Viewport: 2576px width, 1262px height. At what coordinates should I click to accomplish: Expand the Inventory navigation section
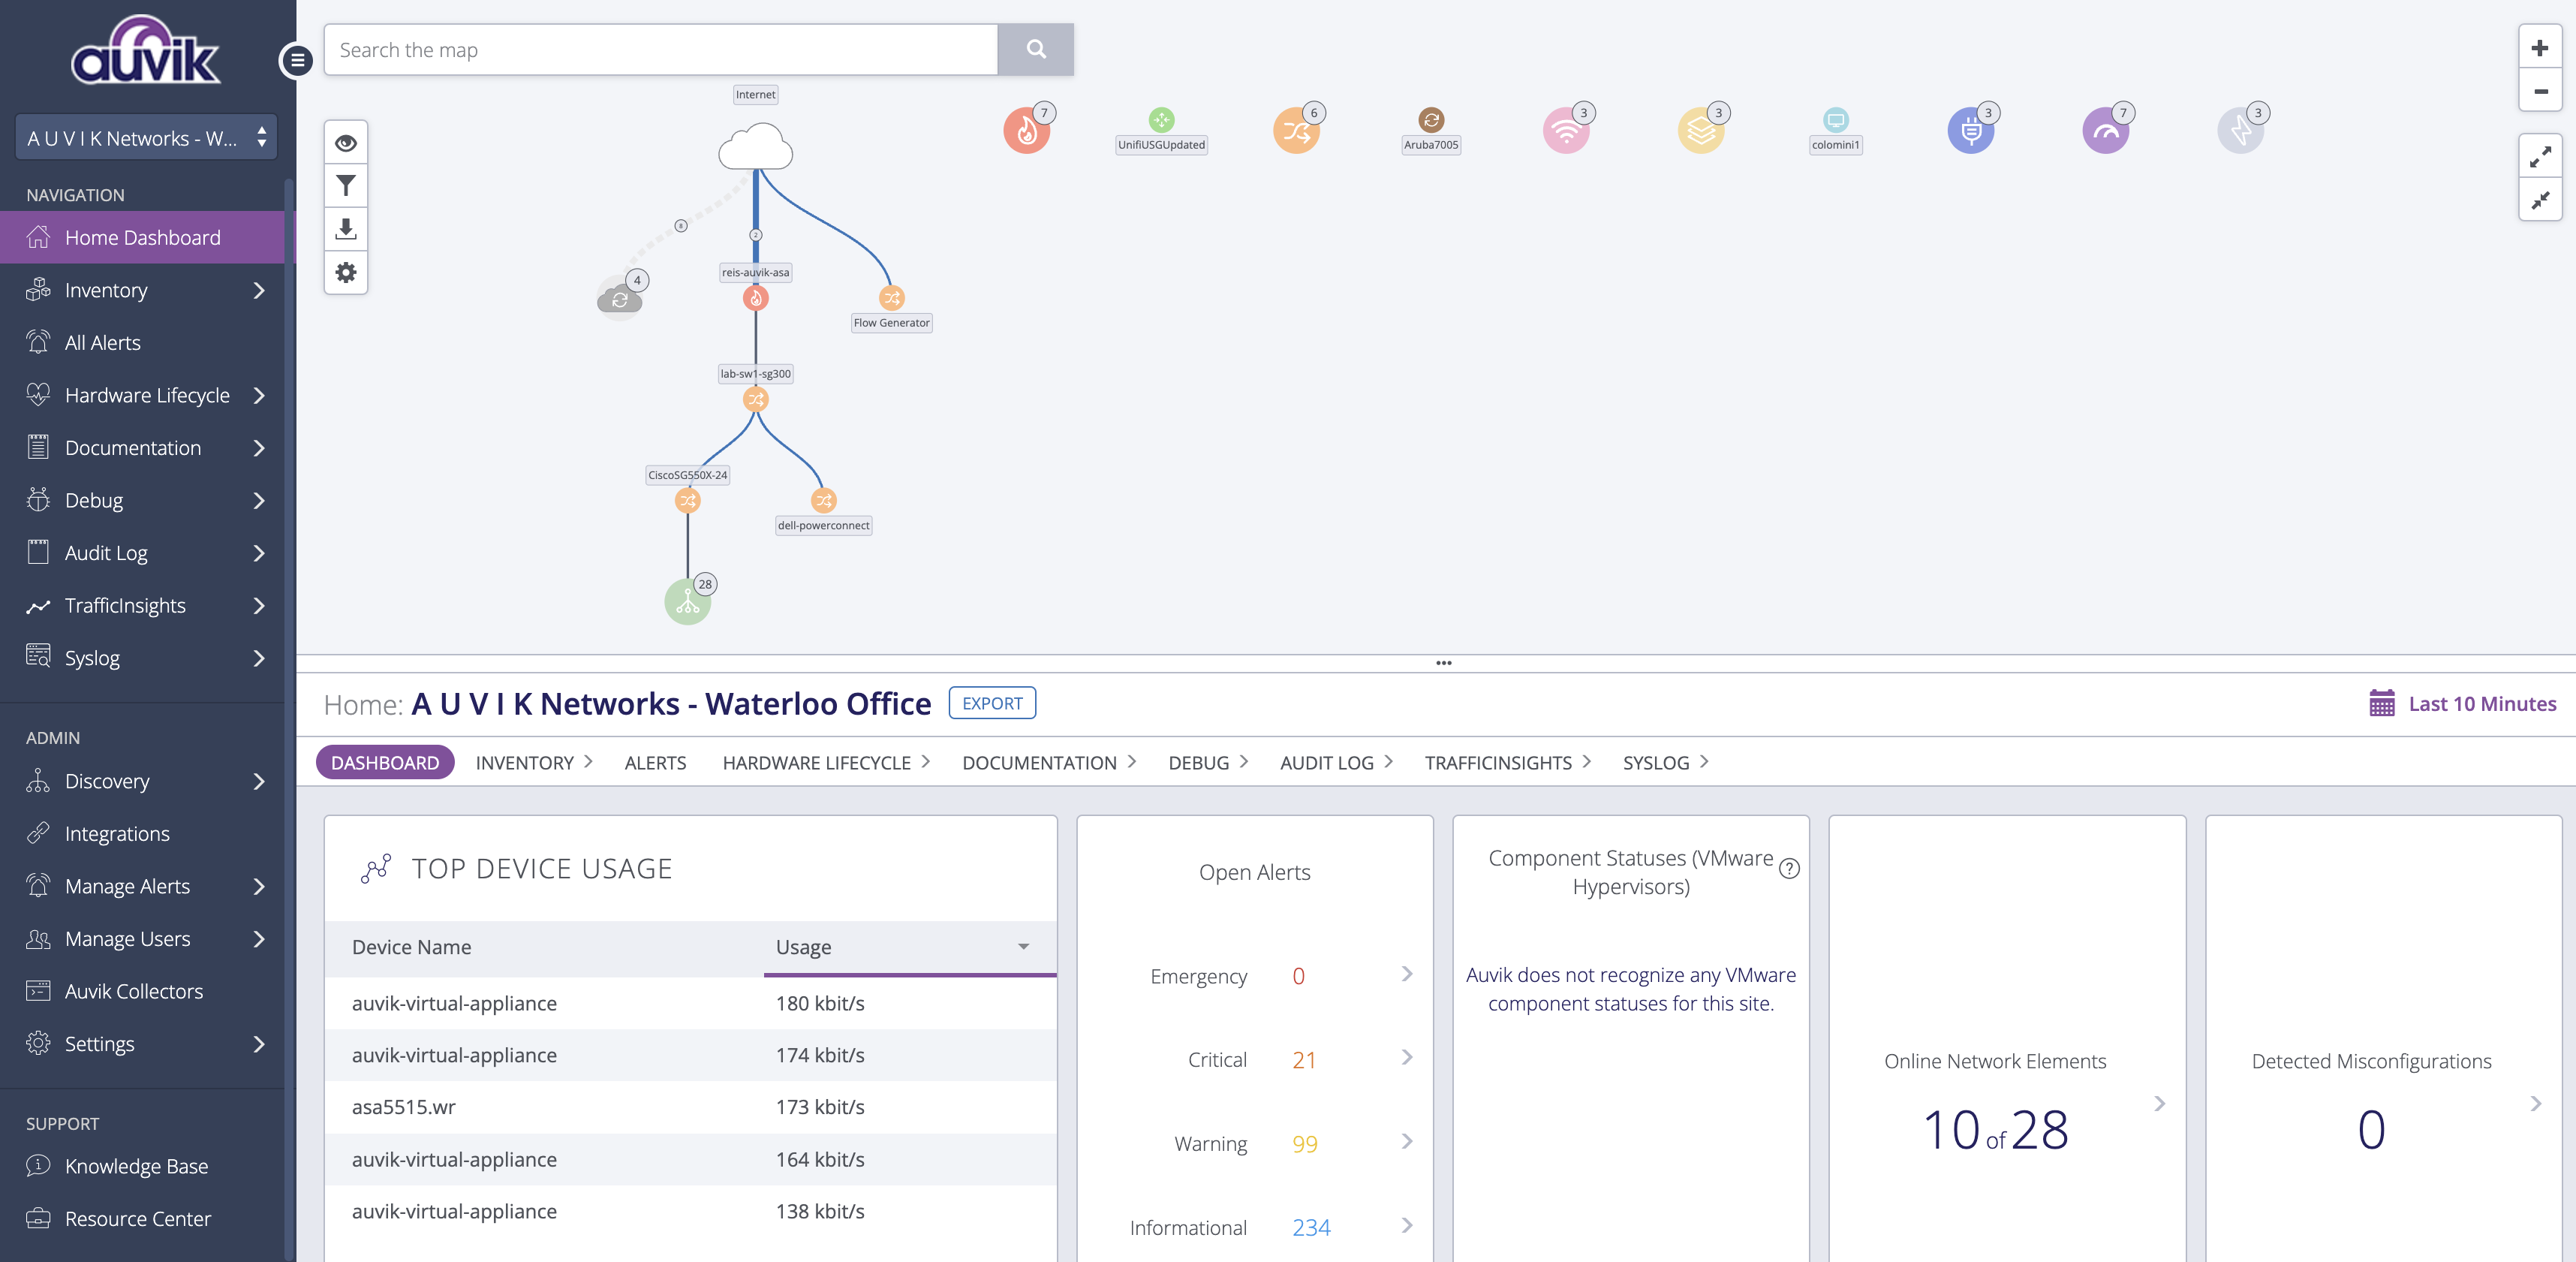143,290
